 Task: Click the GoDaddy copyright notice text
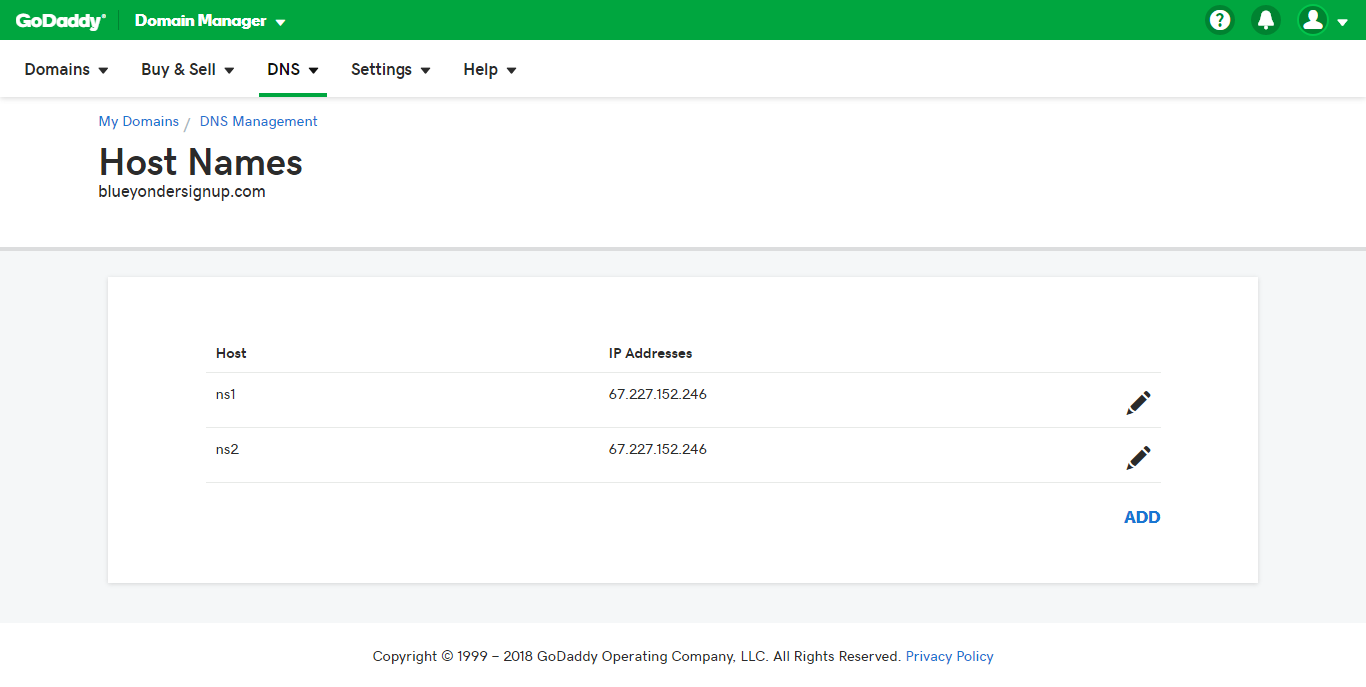click(637, 656)
